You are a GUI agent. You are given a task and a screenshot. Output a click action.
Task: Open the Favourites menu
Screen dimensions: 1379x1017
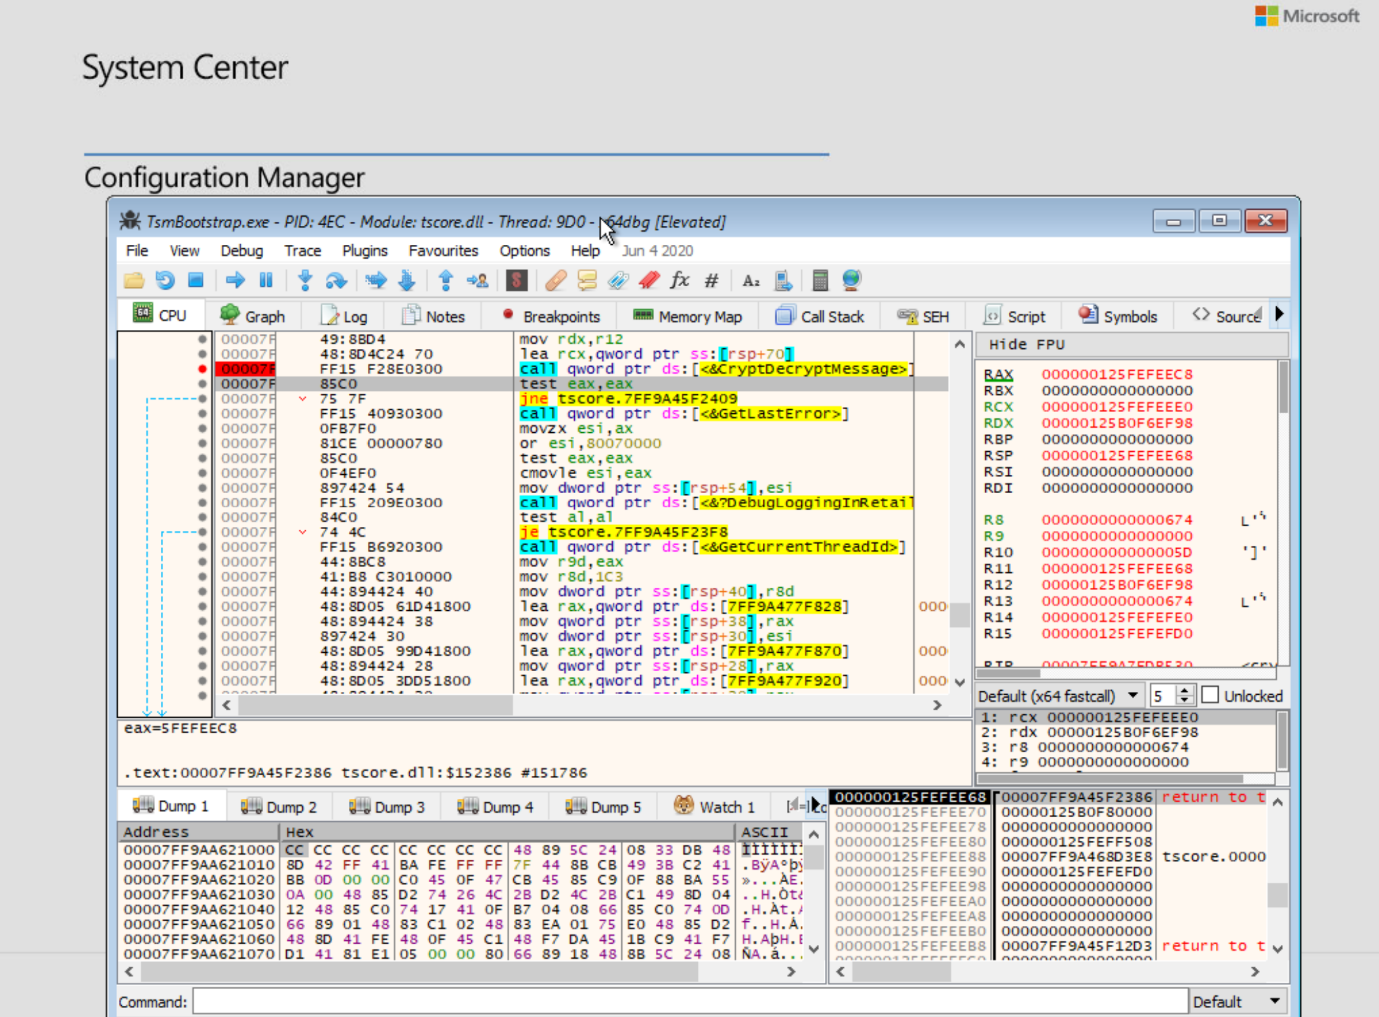(x=443, y=251)
